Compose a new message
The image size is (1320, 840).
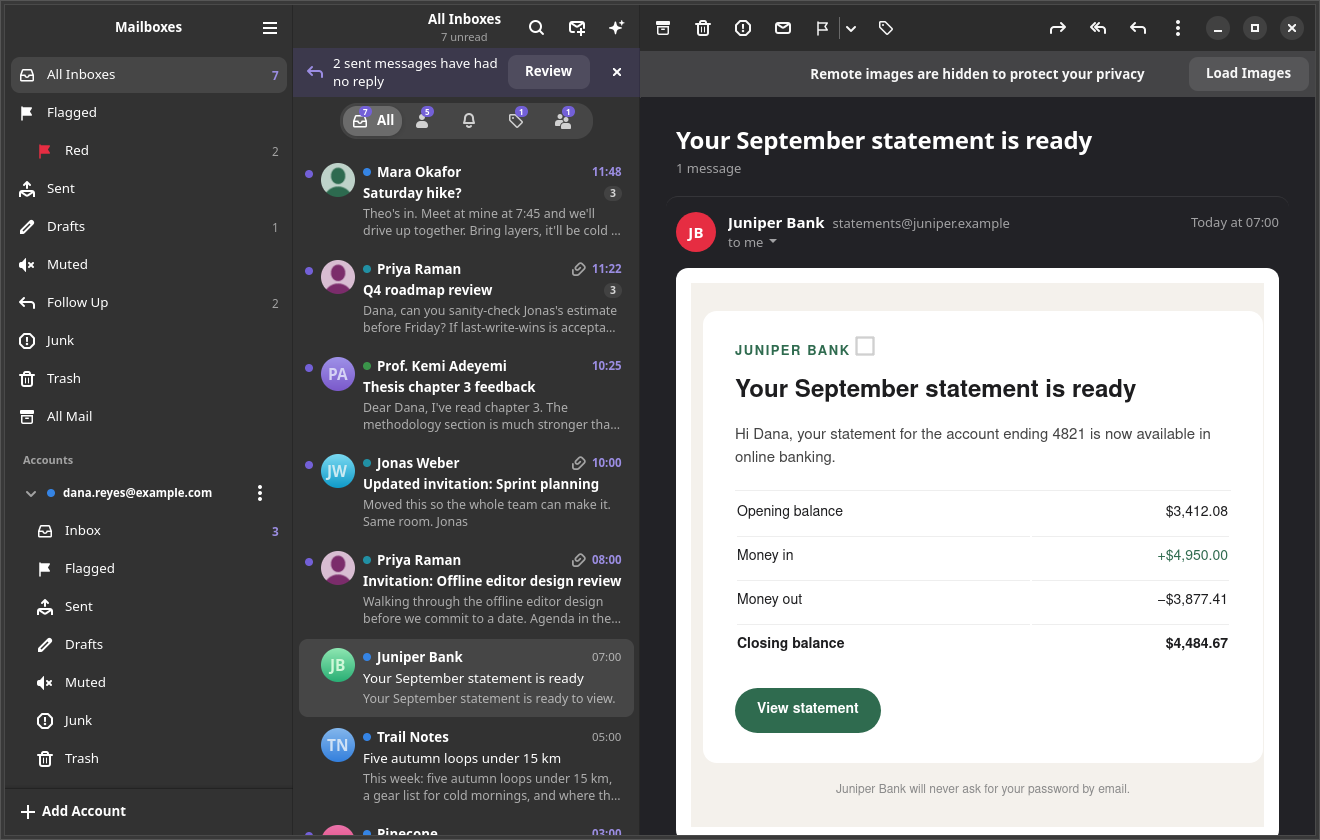[577, 28]
